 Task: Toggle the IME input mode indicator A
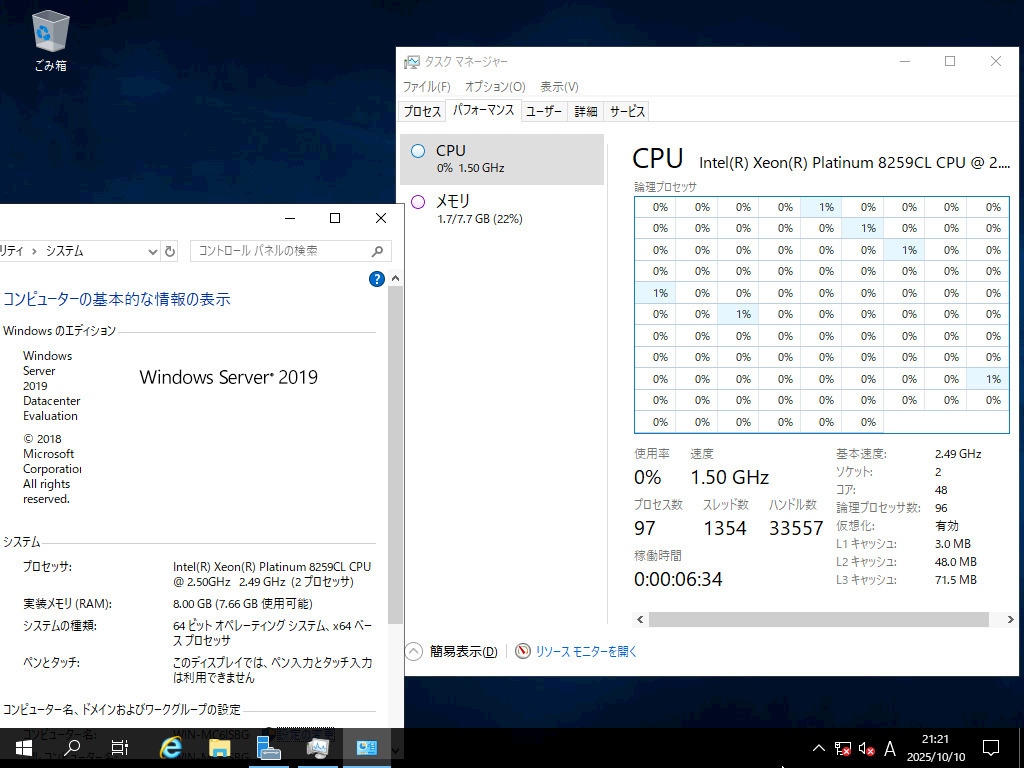pyautogui.click(x=889, y=748)
